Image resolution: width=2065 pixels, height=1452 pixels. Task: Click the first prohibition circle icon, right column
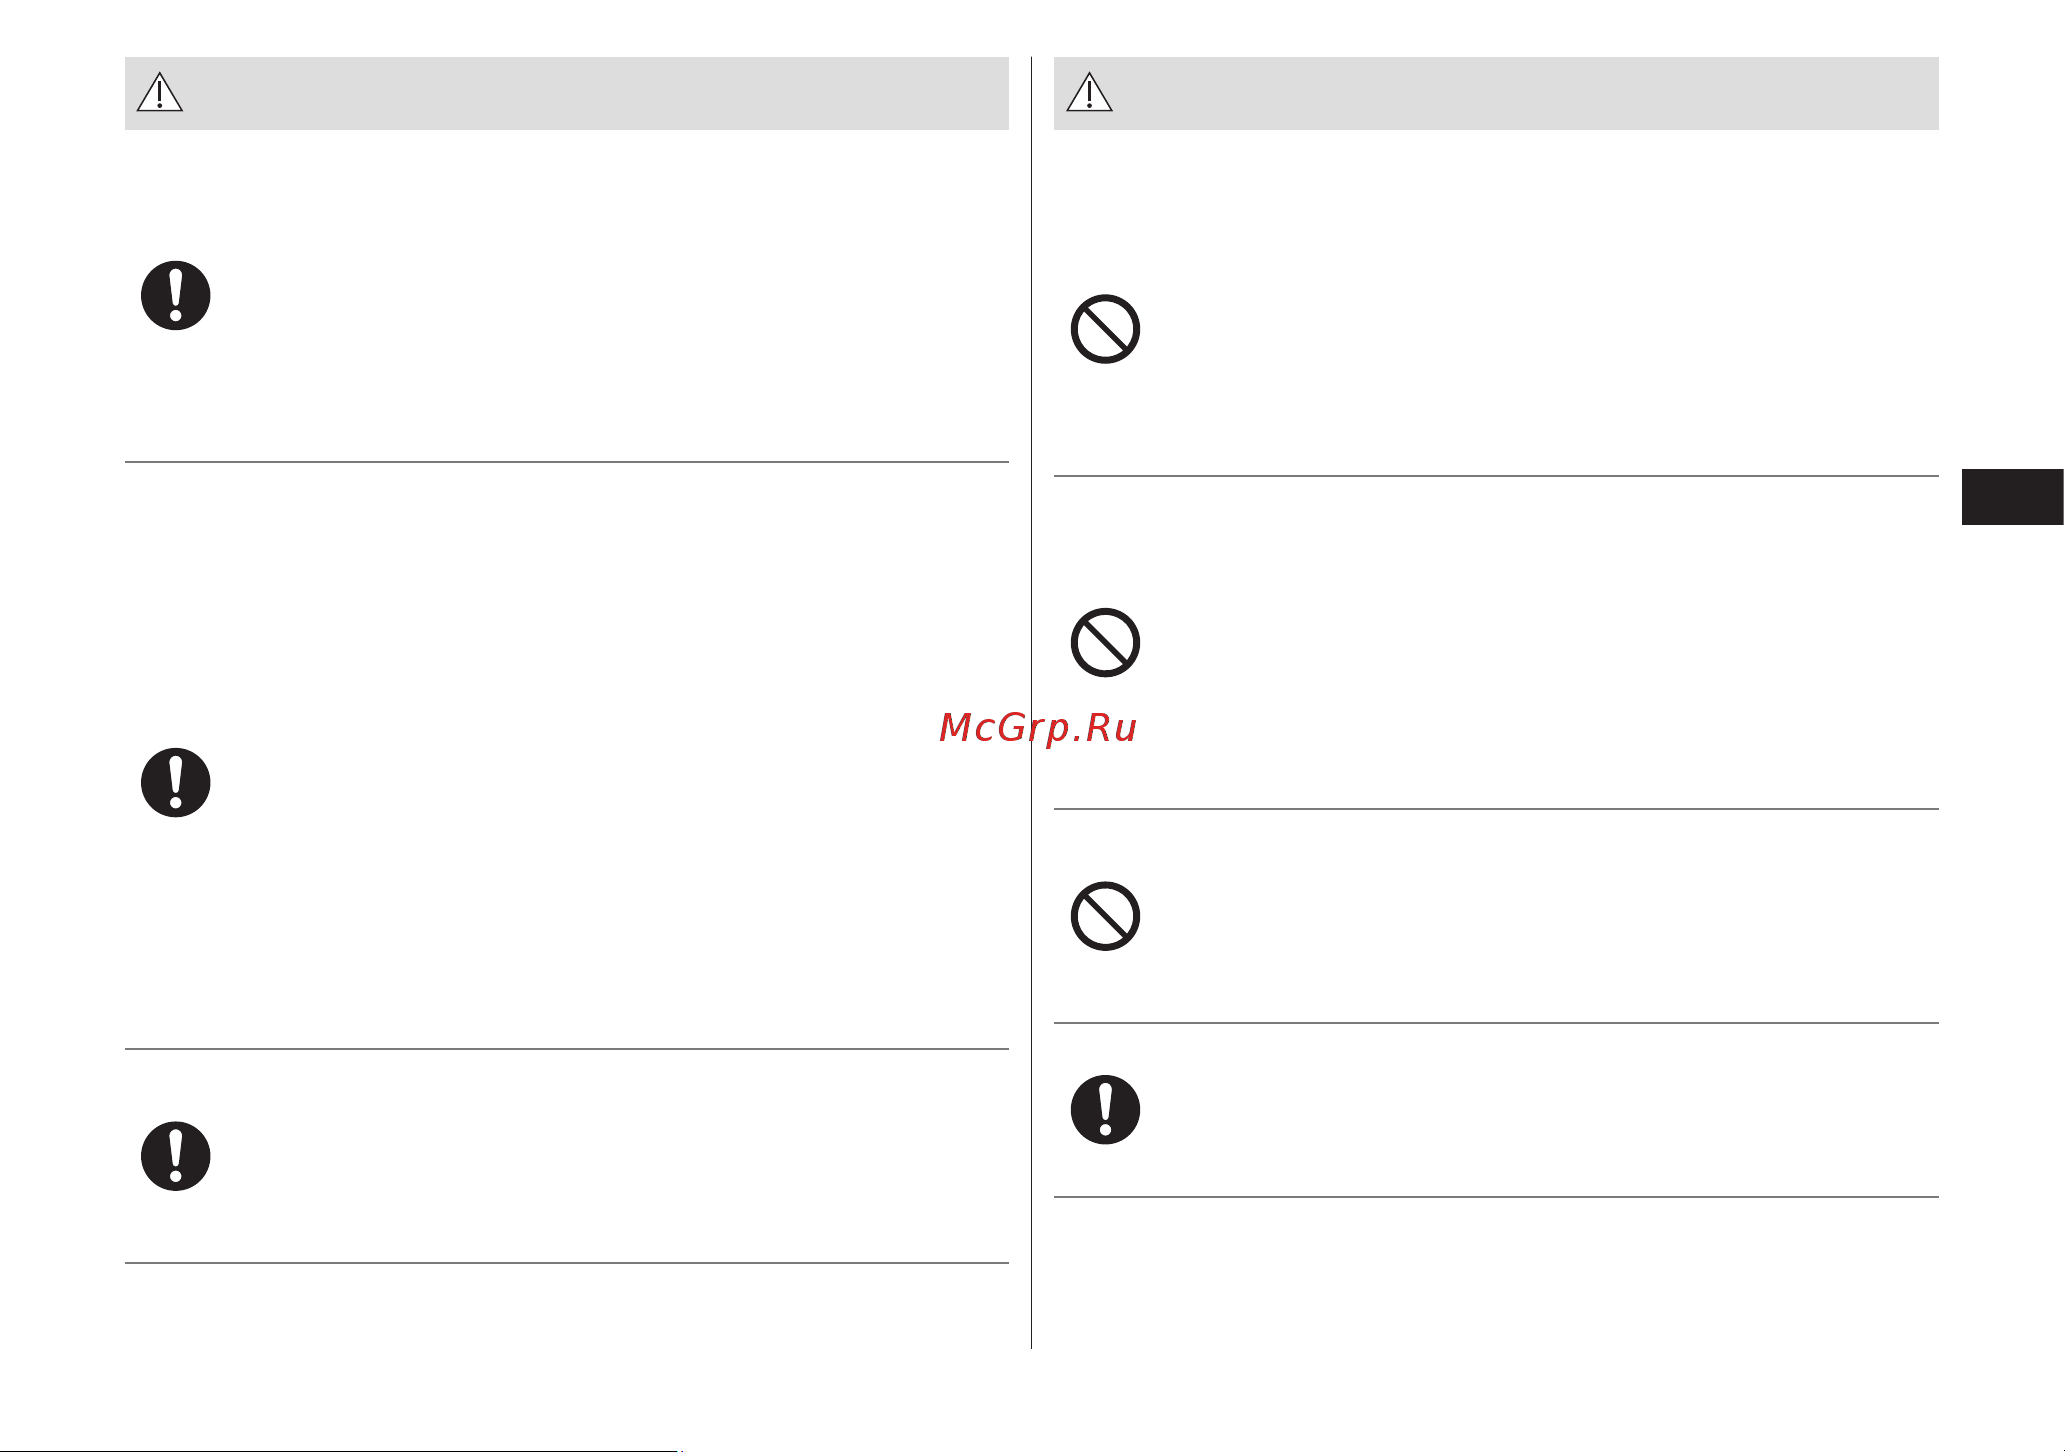click(x=1106, y=329)
